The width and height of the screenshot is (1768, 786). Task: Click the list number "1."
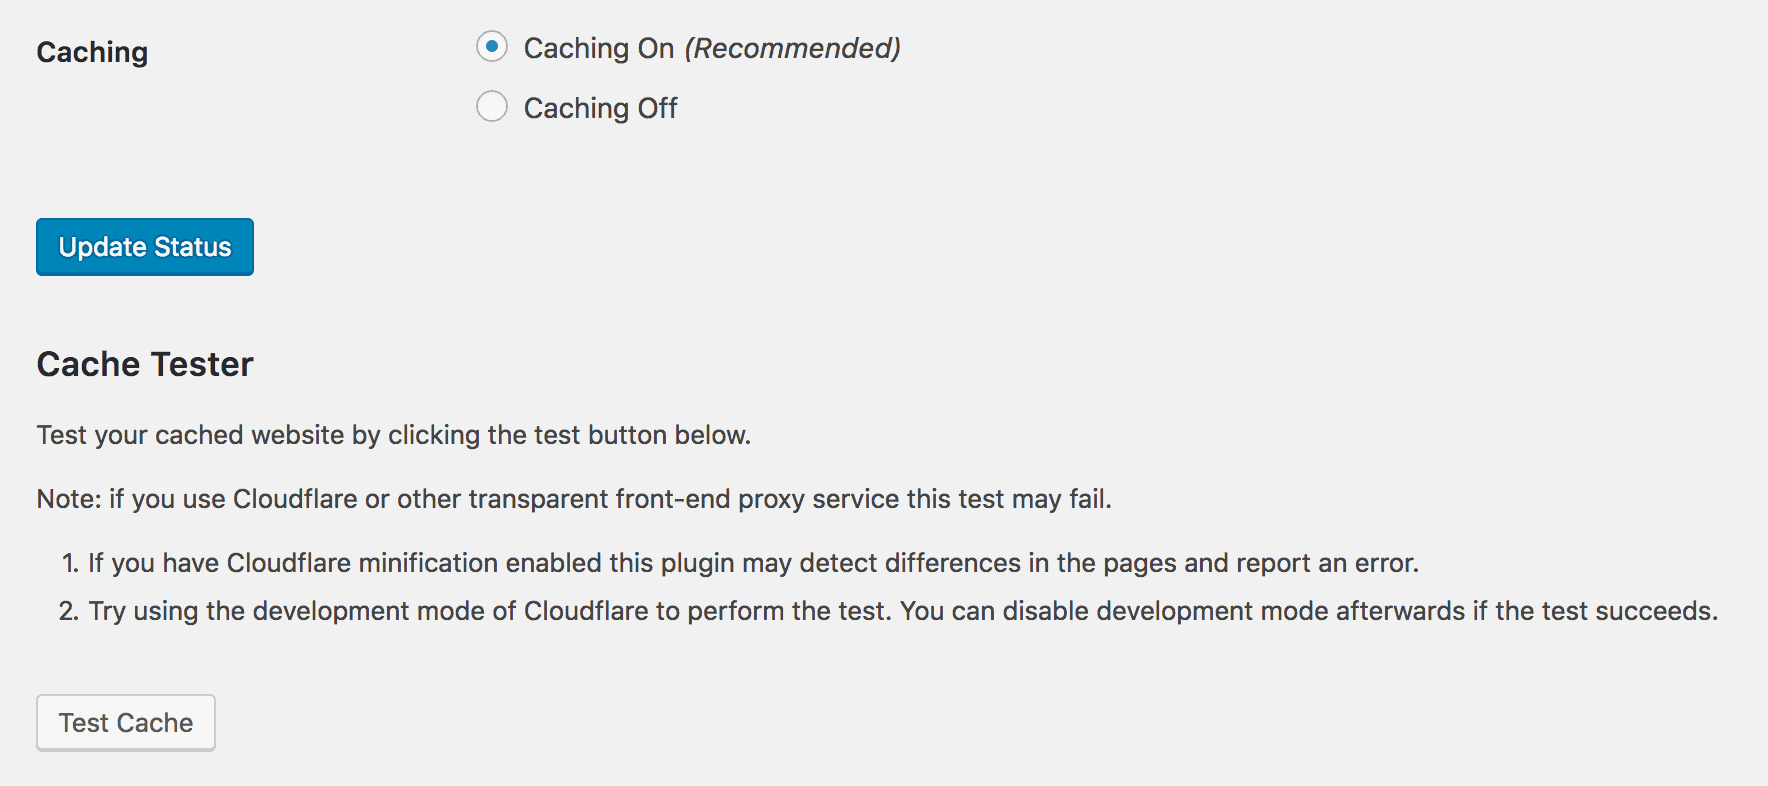point(70,563)
